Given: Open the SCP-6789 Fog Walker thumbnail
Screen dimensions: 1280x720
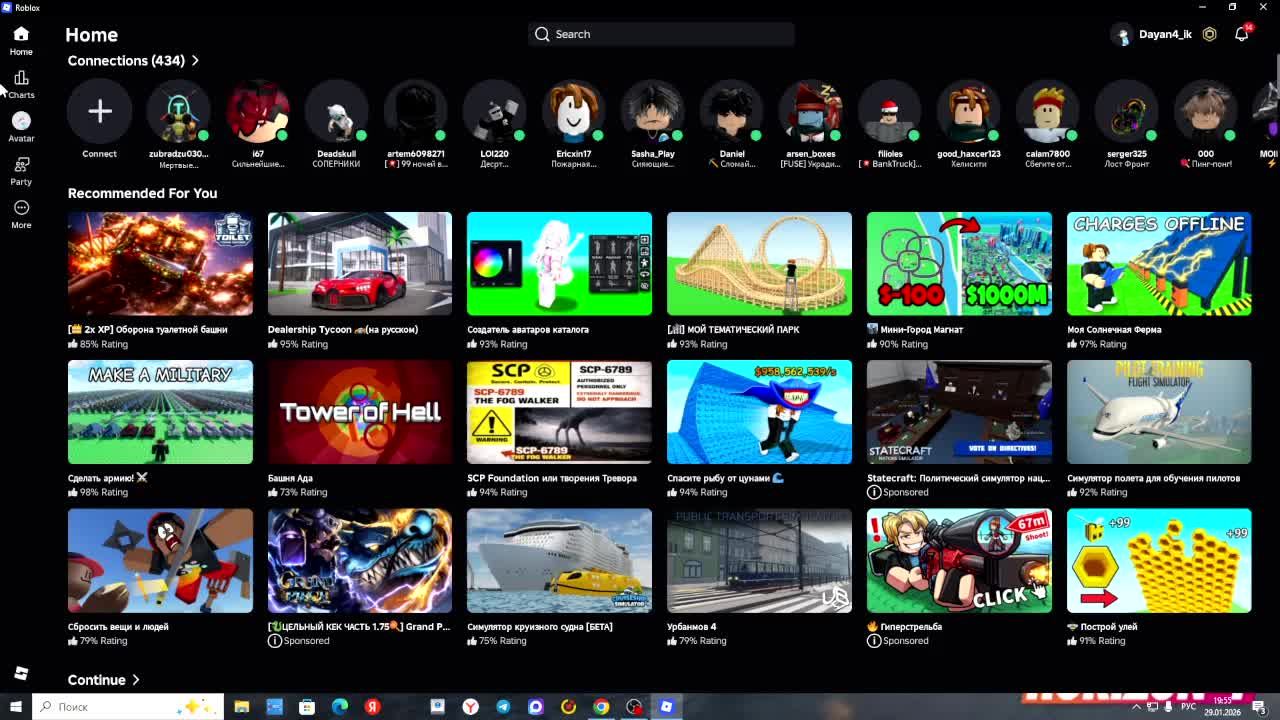Looking at the screenshot, I should coord(559,412).
